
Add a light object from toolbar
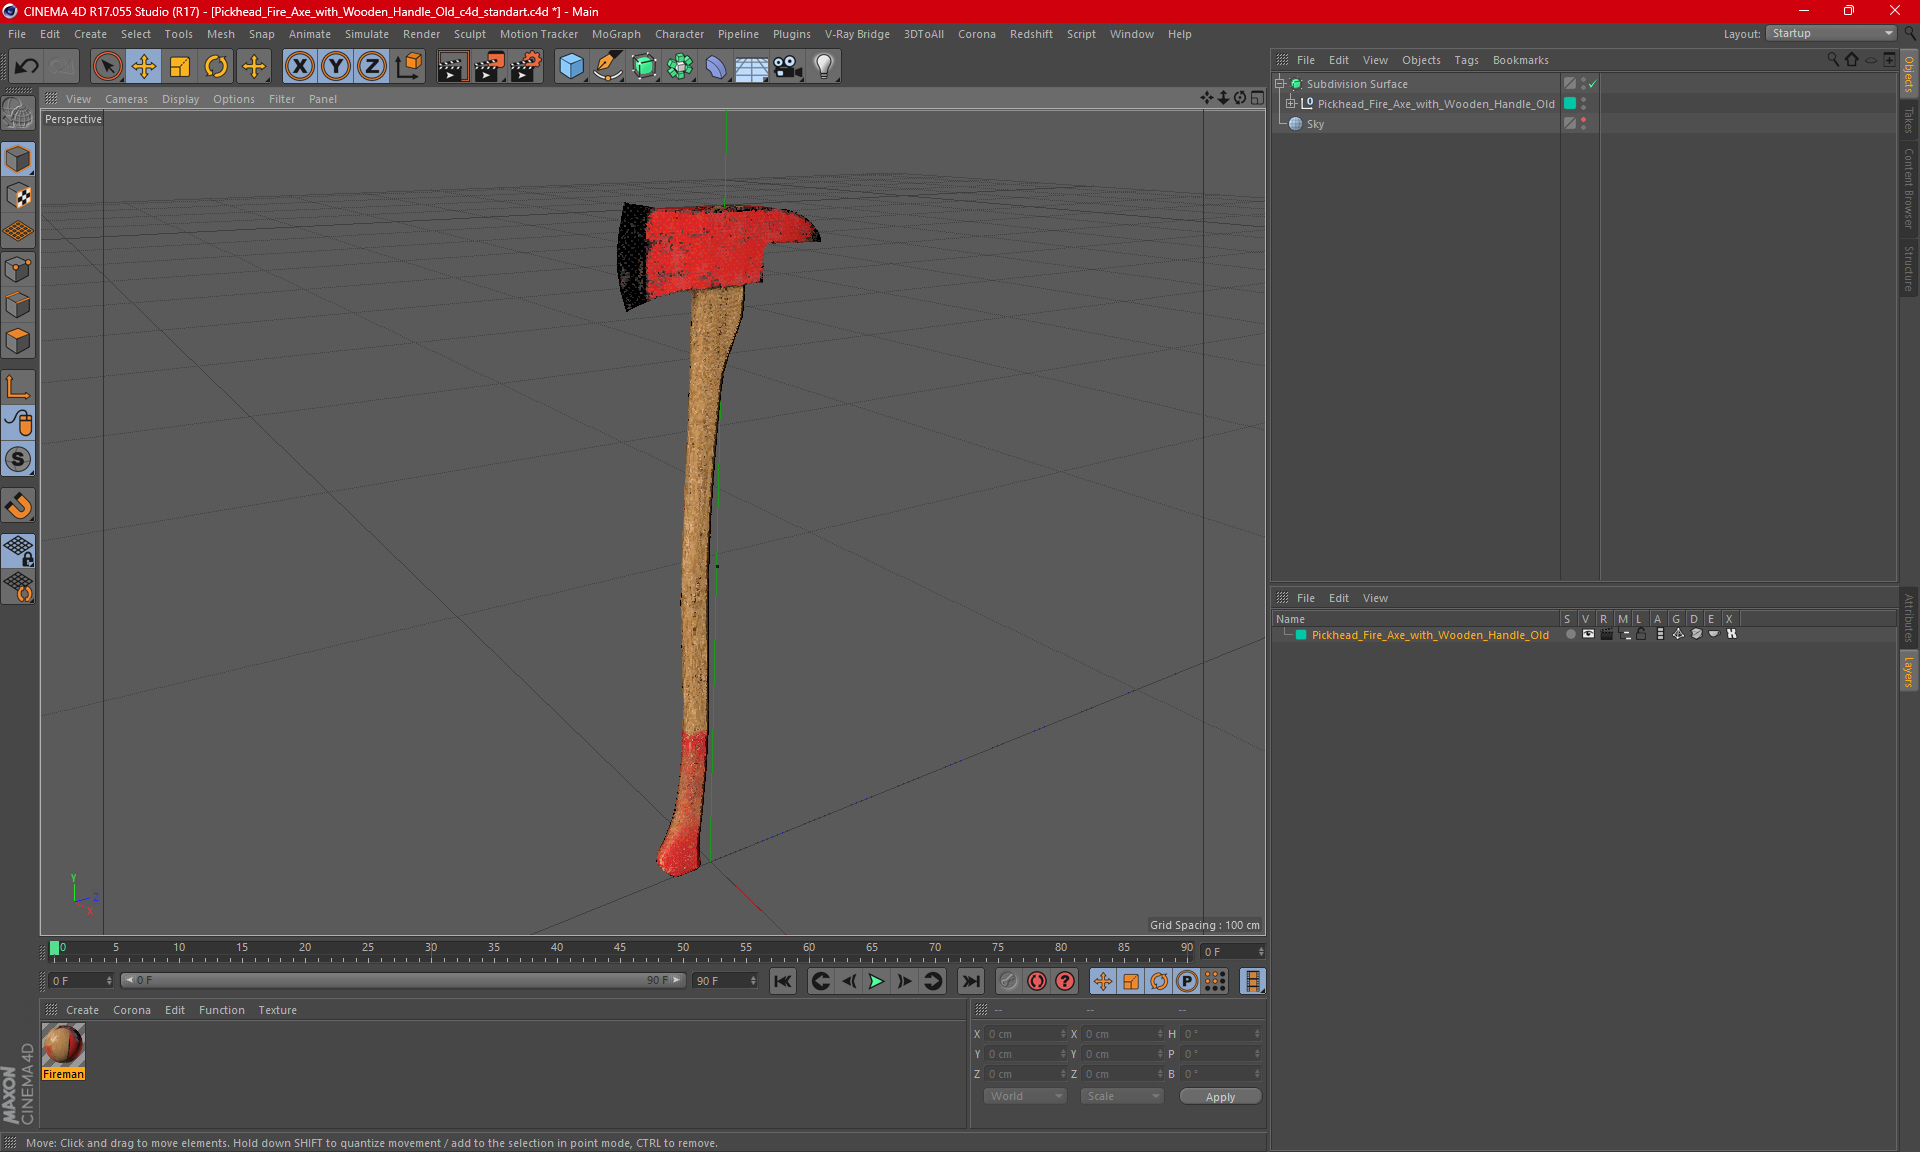pyautogui.click(x=823, y=67)
